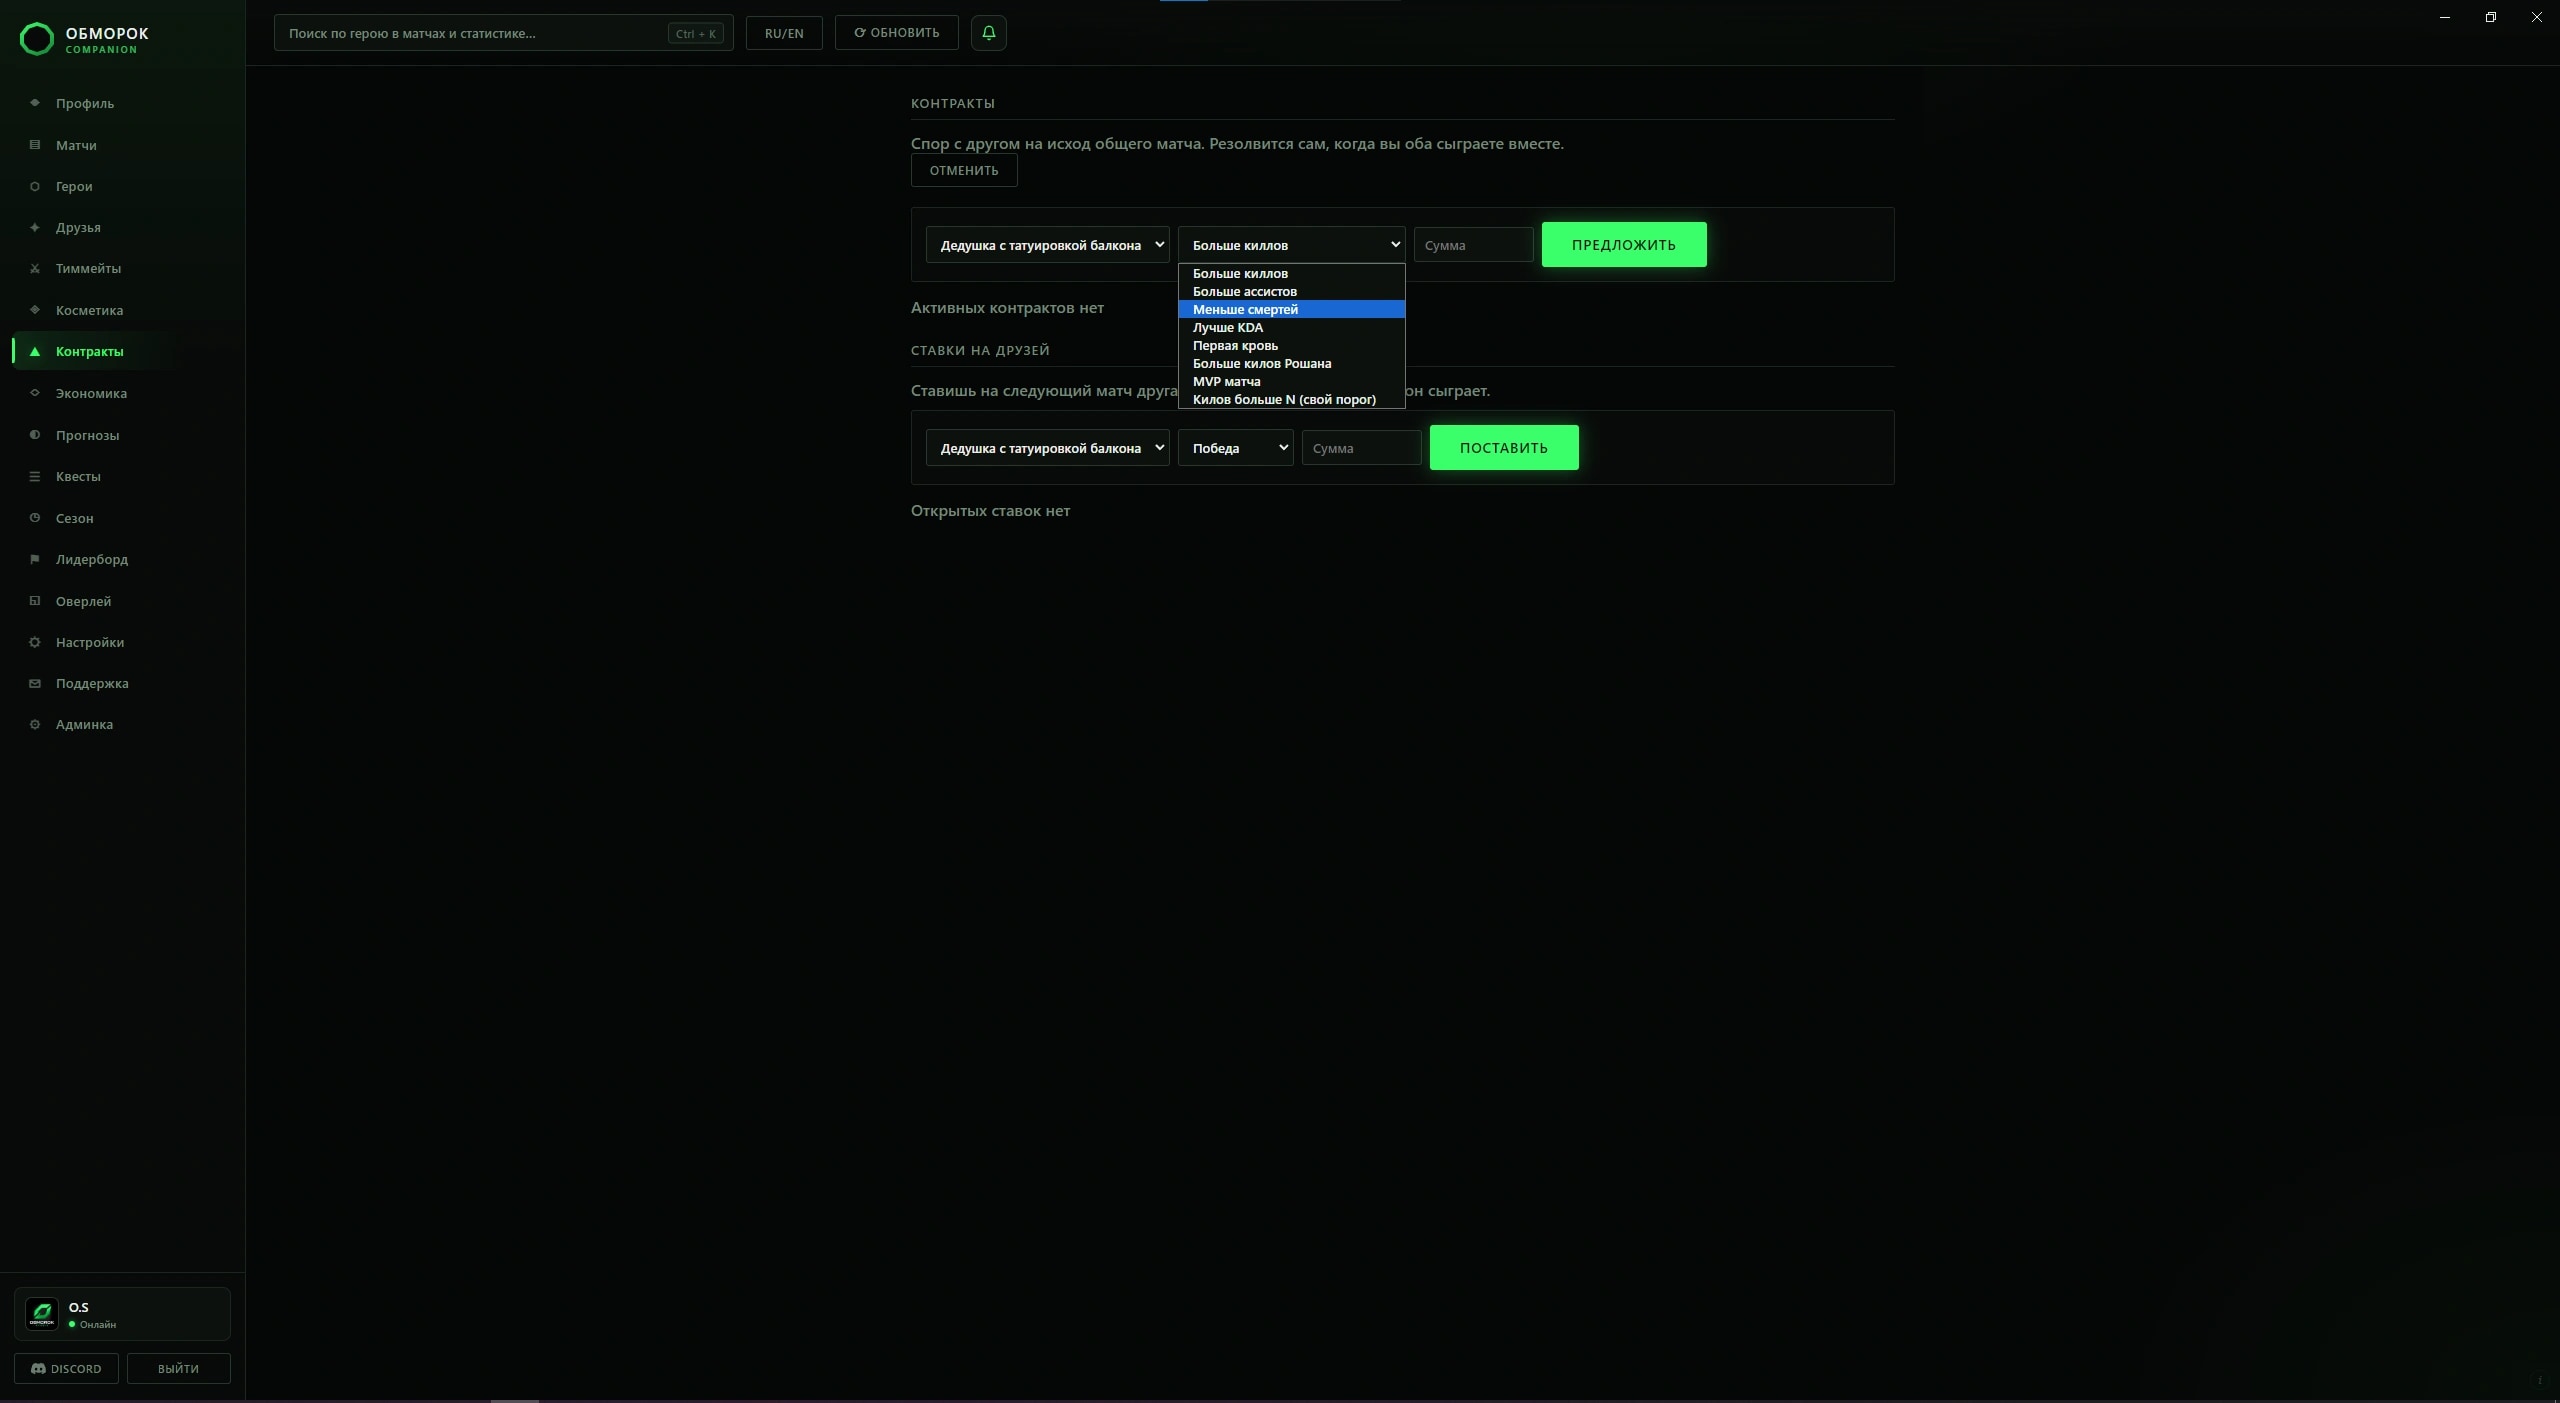Collapse the Больше киллов condition dropdown
Screen dimensions: 2560x1403
point(1291,245)
